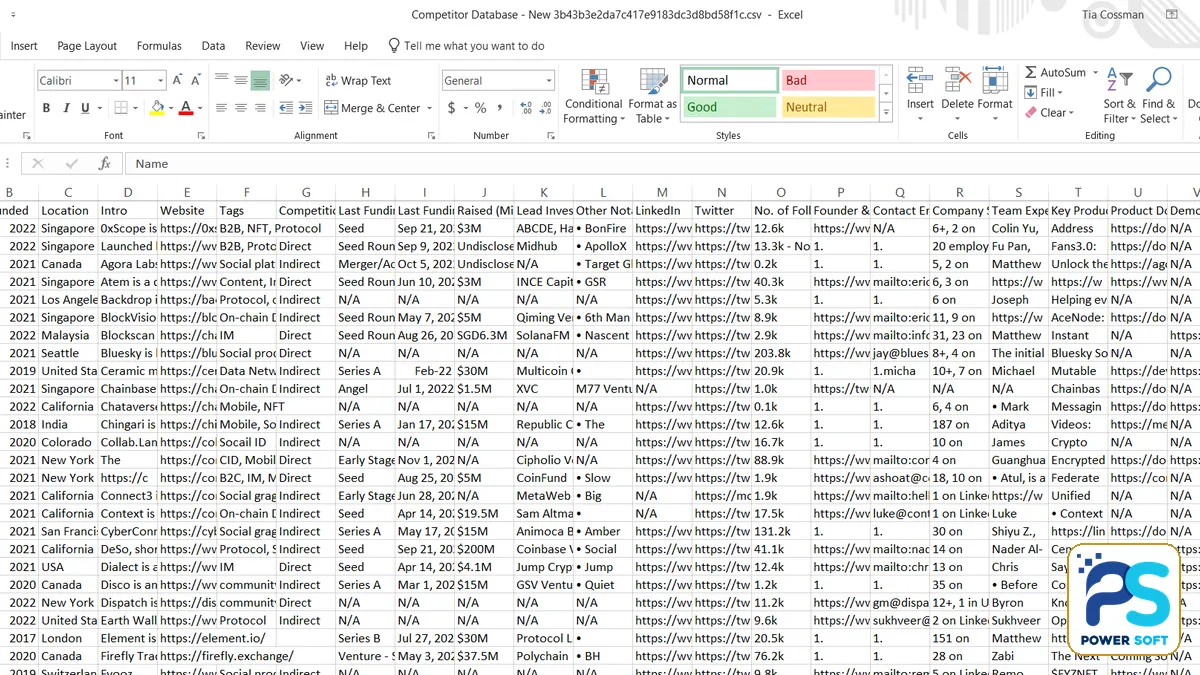Click the Insert Function fx icon
Image resolution: width=1200 pixels, height=675 pixels.
[x=105, y=164]
